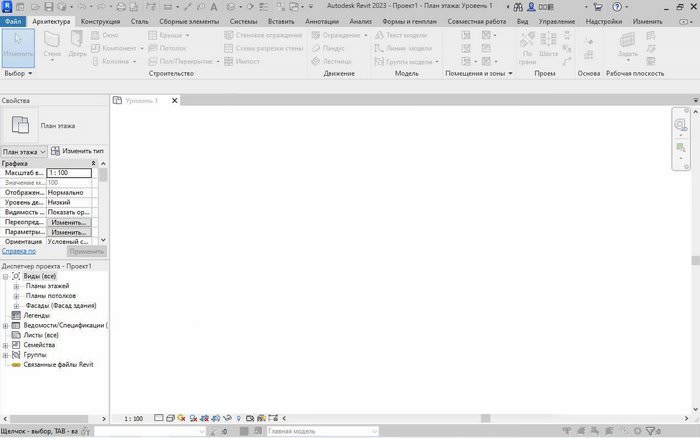This screenshot has width=700, height=438.
Task: Expand the Планы этажей tree node
Action: point(16,286)
